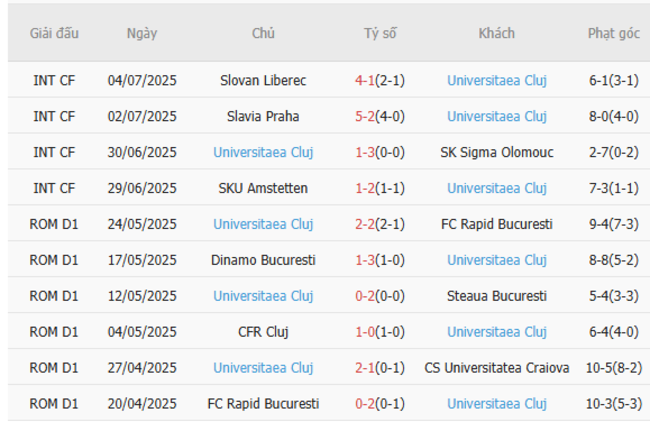Open the Steaua Bucuresti team link
This screenshot has height=431, width=650.
tap(496, 296)
